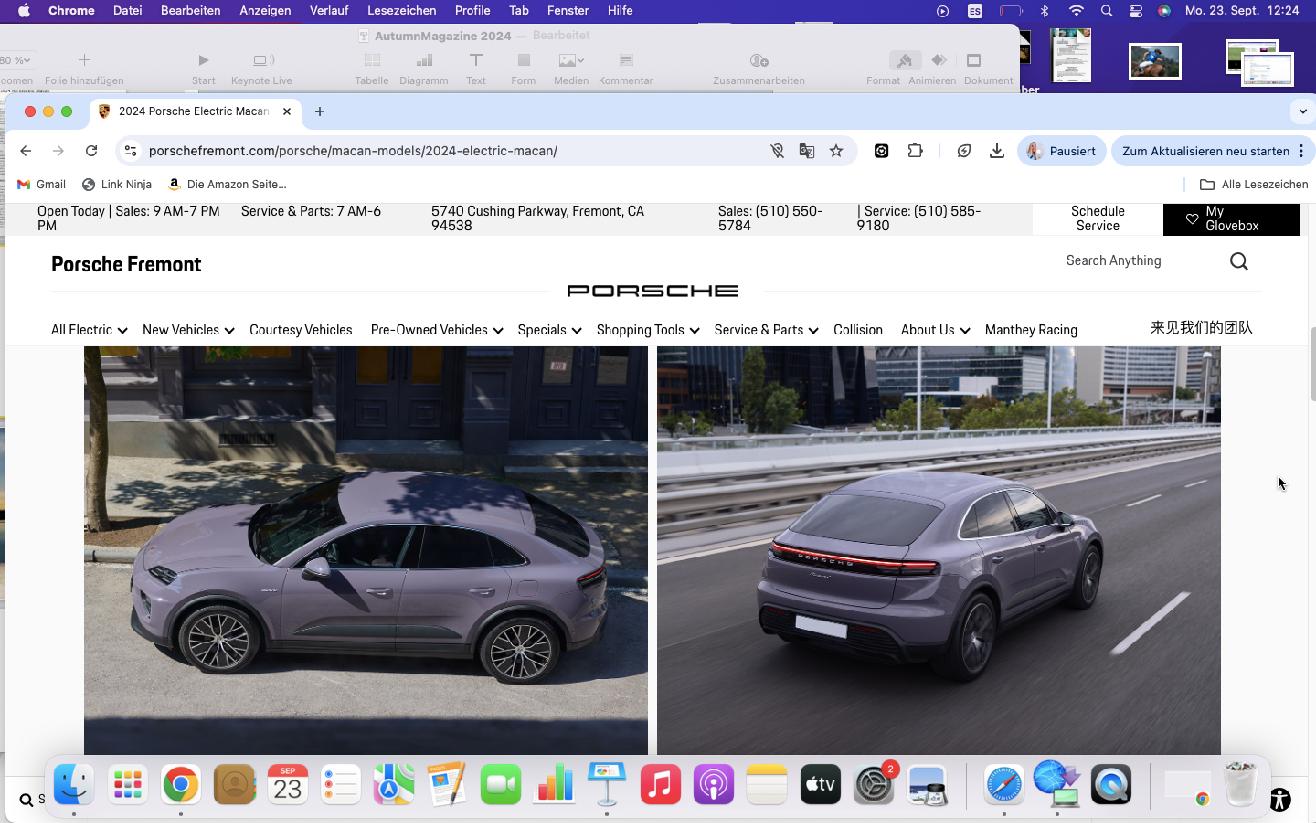Viewport: 1316px width, 823px height.
Task: Open the Die Amazon Seite bookmark
Action: (x=227, y=184)
